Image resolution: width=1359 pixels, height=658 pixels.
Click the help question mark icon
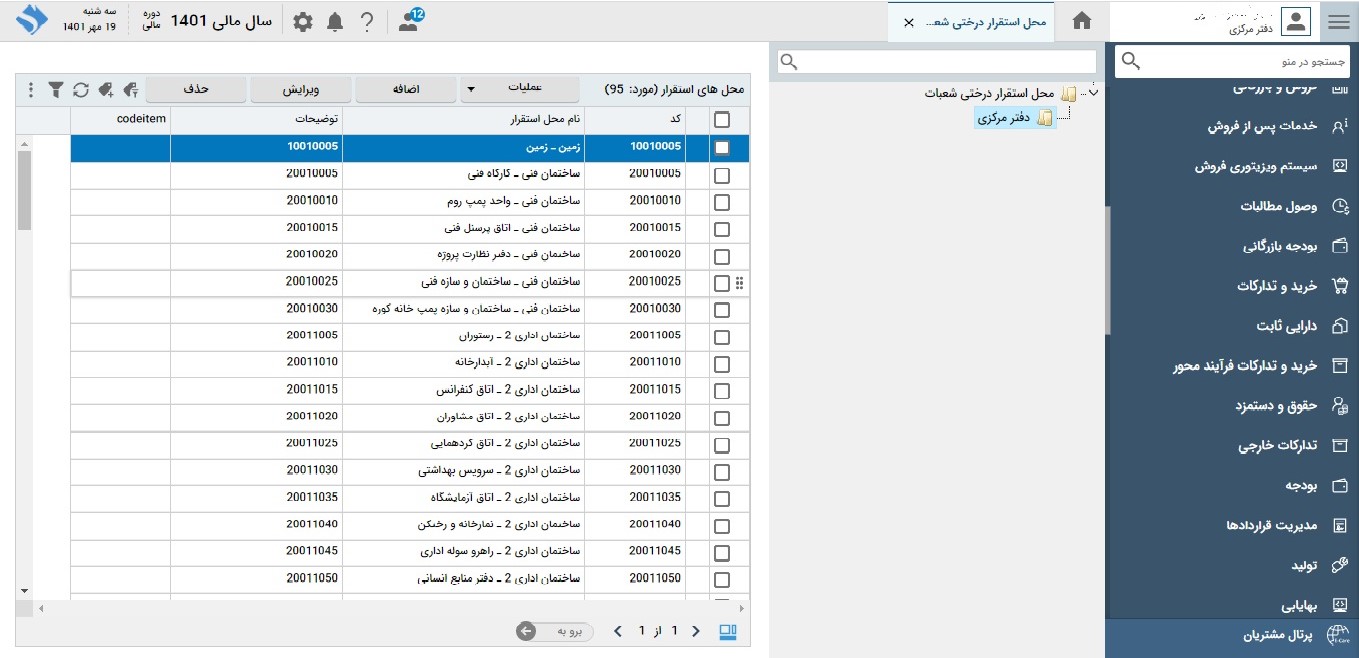pos(367,22)
